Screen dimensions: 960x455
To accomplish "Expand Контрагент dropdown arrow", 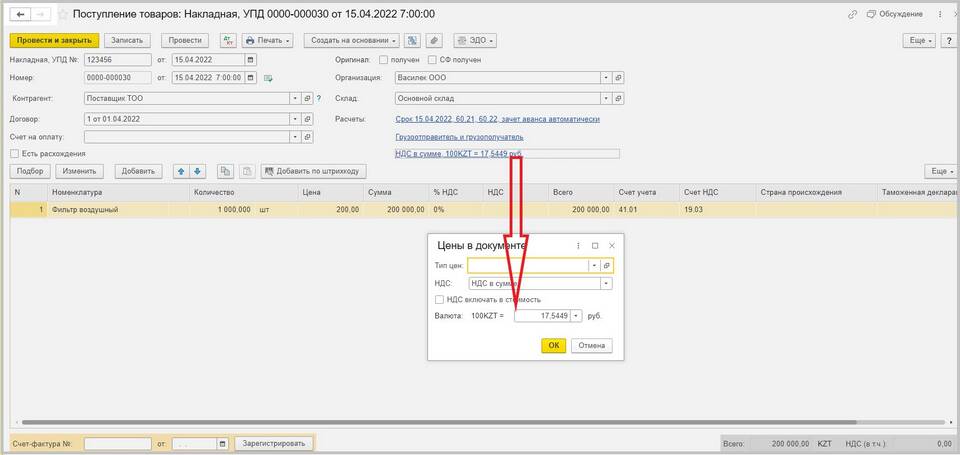I will (x=296, y=98).
